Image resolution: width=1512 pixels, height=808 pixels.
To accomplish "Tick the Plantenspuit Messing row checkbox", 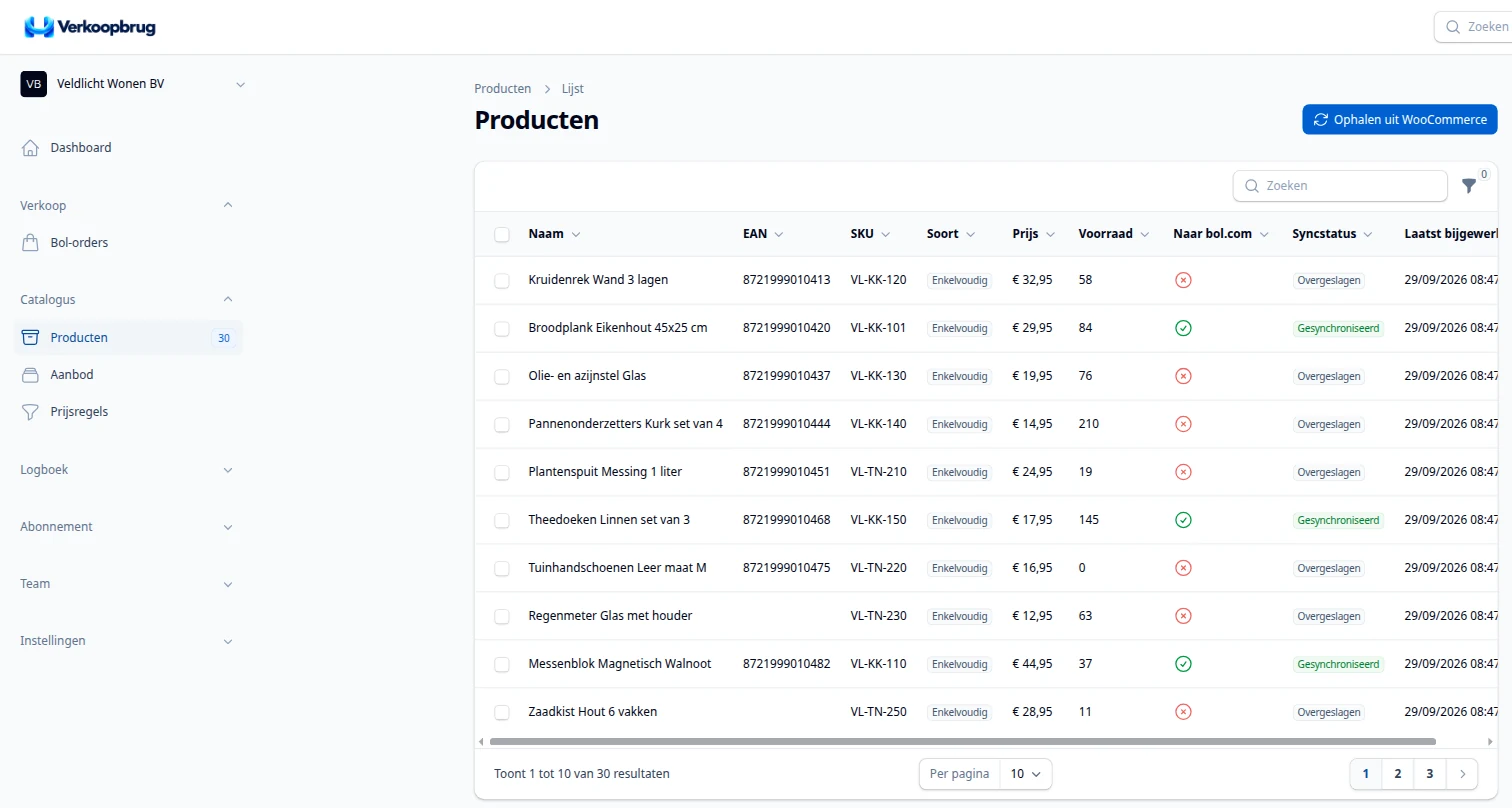I will (x=502, y=473).
